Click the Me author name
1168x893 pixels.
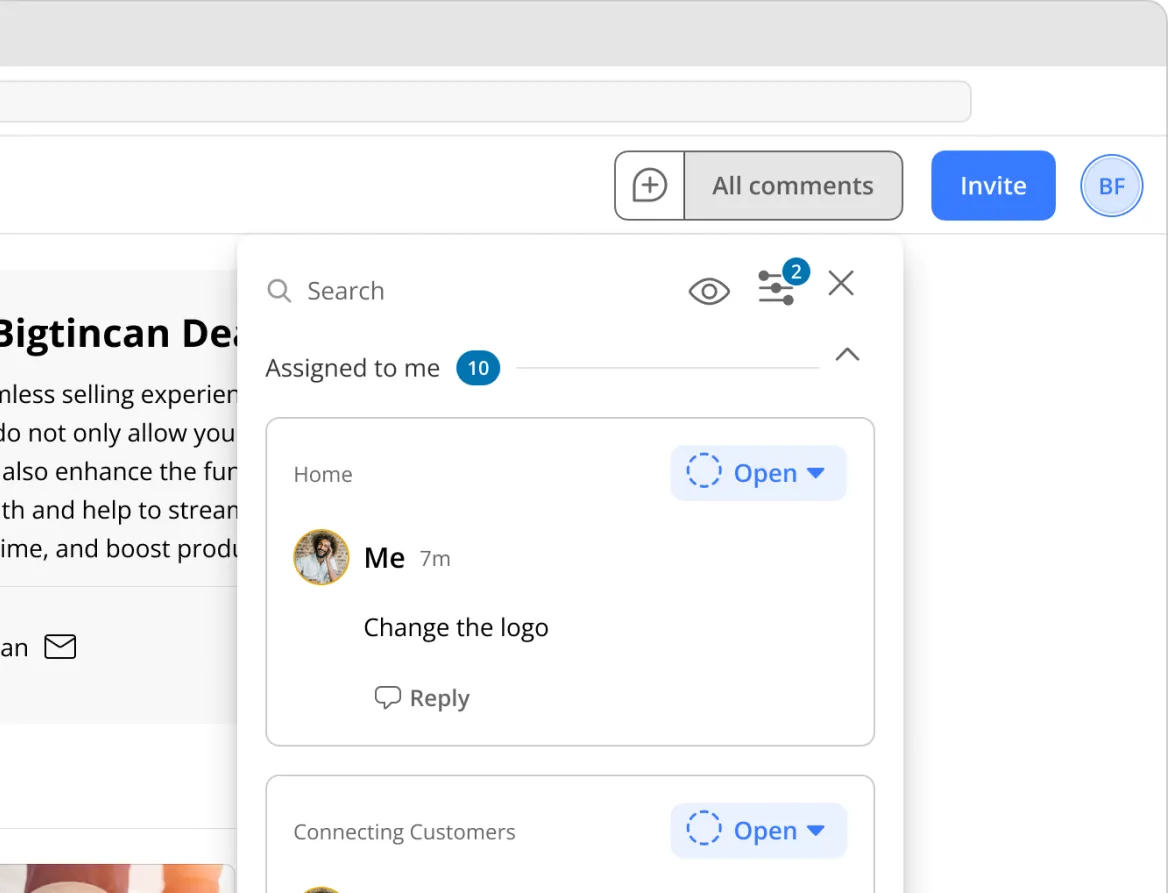[x=384, y=558]
